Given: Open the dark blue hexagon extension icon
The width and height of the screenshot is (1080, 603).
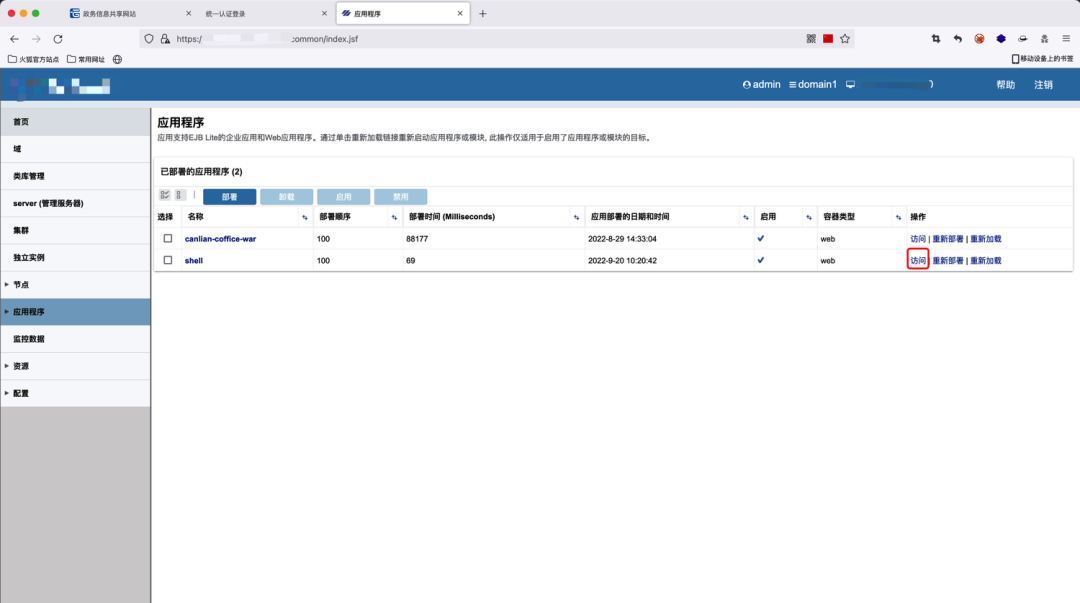Looking at the screenshot, I should point(1001,39).
